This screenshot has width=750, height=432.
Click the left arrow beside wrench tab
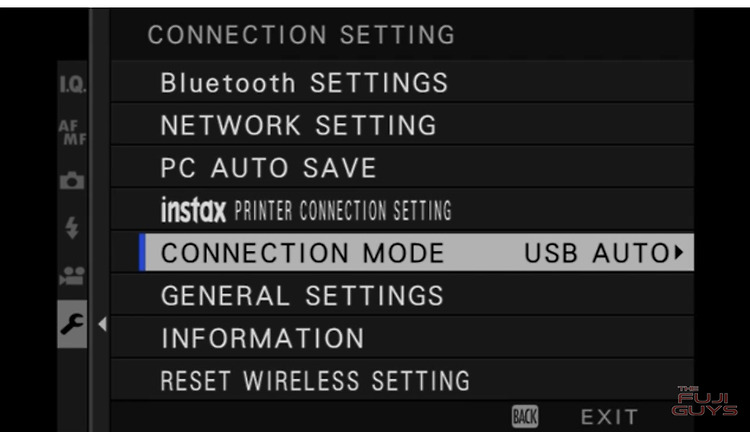click(102, 324)
